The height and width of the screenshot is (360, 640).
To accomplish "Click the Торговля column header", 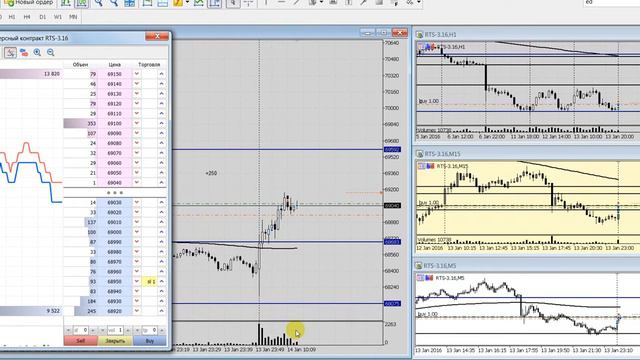I will pos(149,64).
